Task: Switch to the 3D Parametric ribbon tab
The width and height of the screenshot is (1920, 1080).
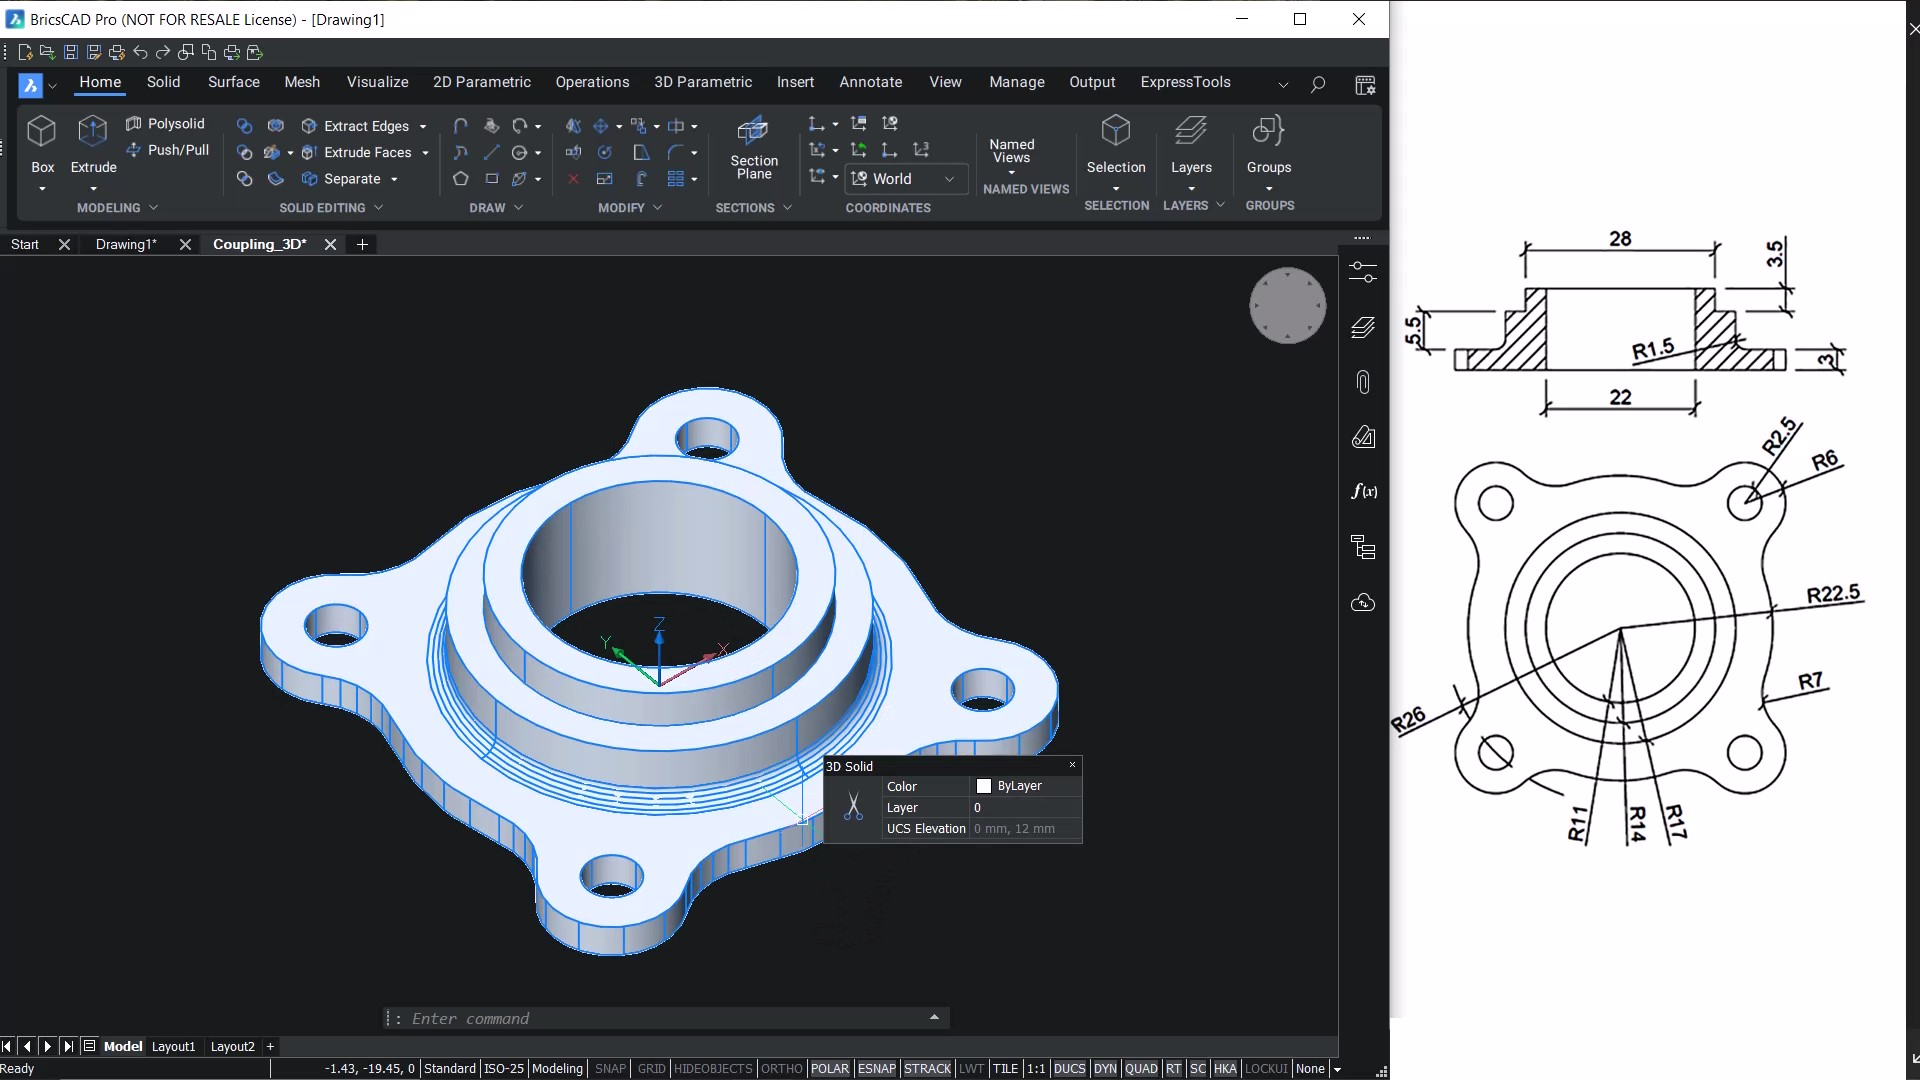Action: tap(703, 82)
